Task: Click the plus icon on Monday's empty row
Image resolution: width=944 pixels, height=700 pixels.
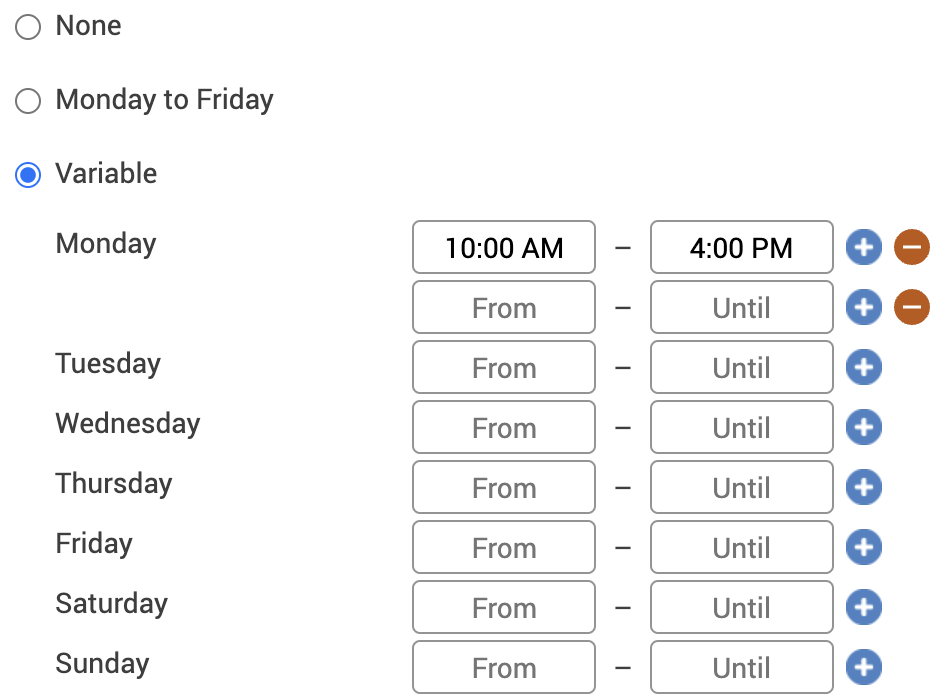Action: click(x=864, y=307)
